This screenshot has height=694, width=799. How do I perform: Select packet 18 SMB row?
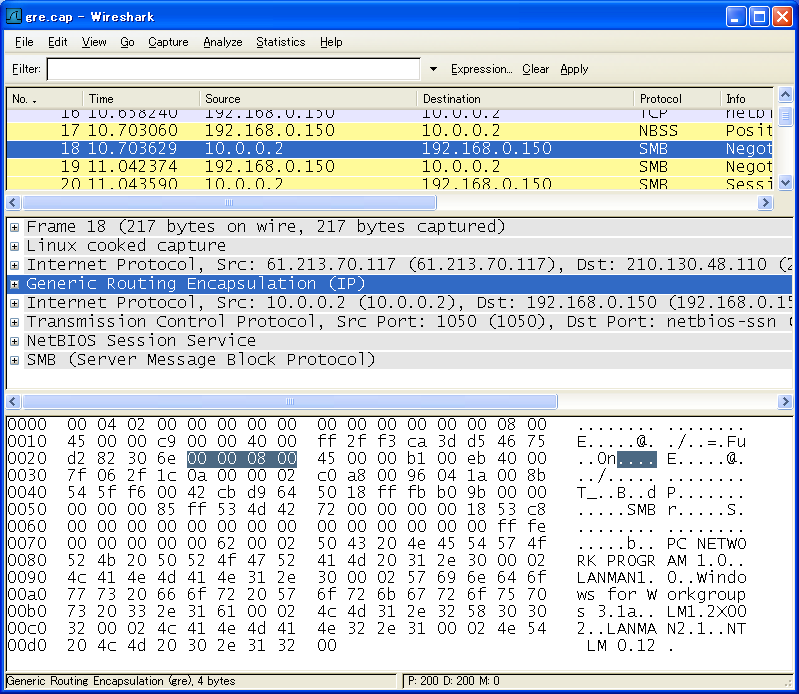click(x=390, y=149)
